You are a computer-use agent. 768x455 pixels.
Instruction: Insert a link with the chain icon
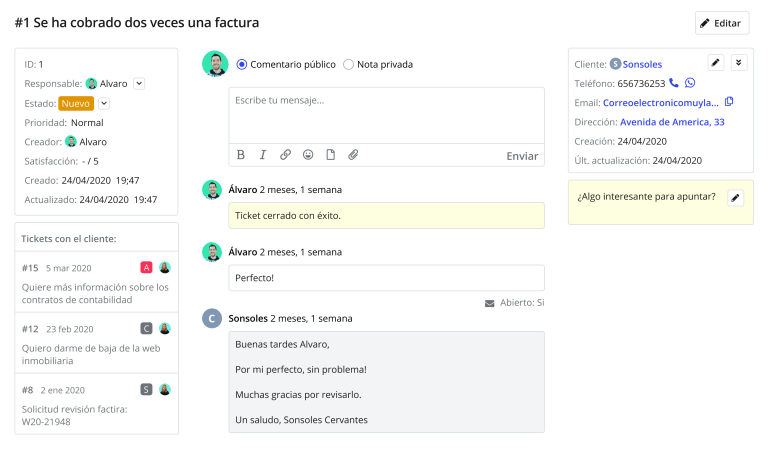286,155
